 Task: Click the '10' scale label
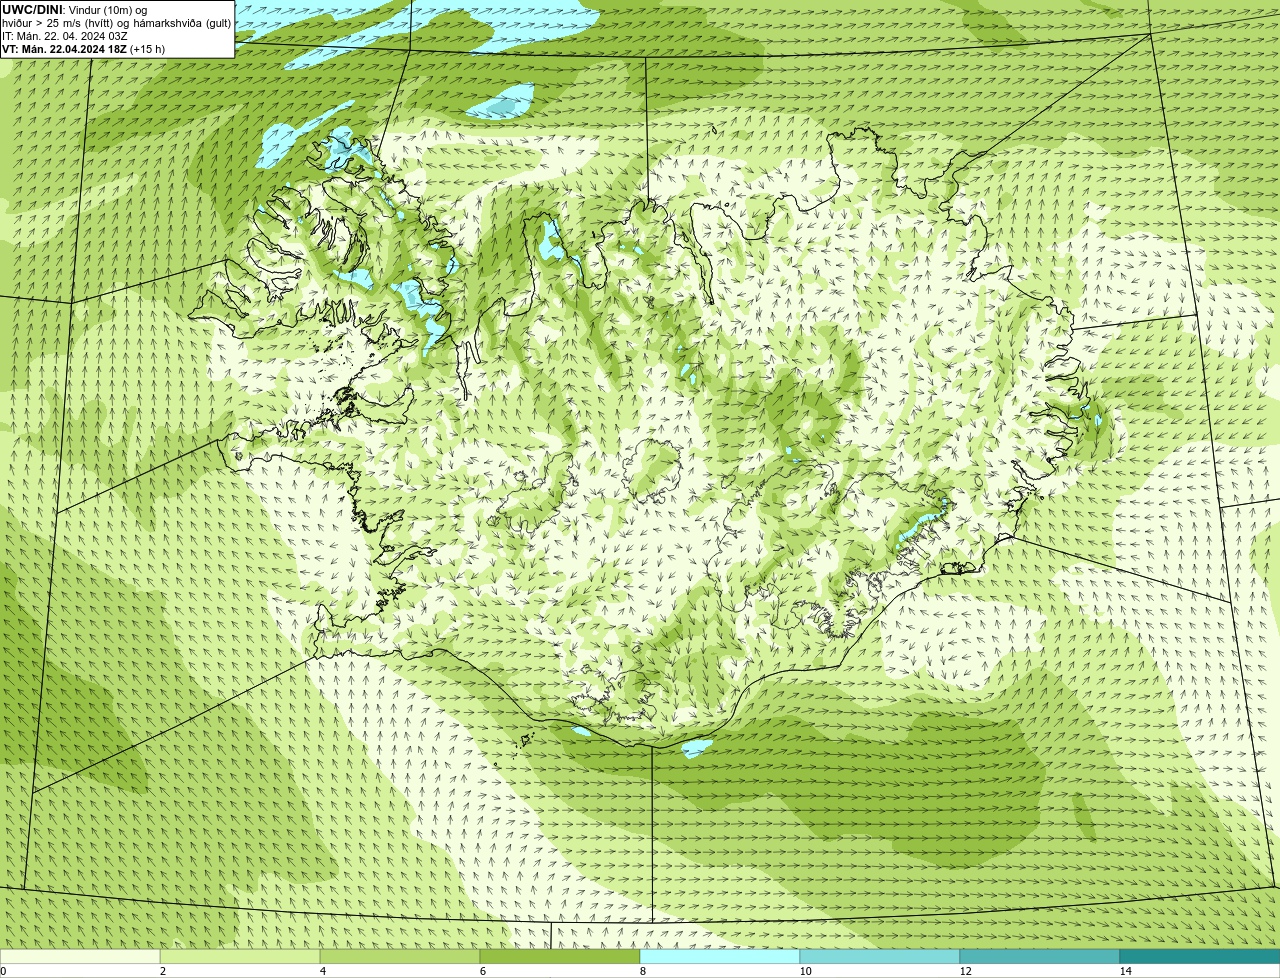[x=805, y=971]
